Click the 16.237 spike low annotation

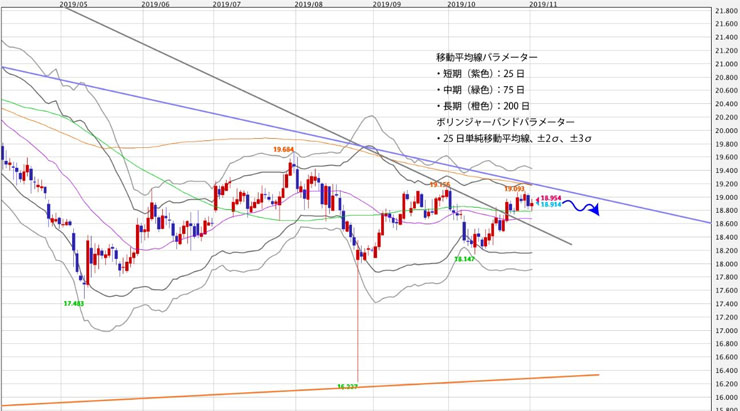coord(347,386)
